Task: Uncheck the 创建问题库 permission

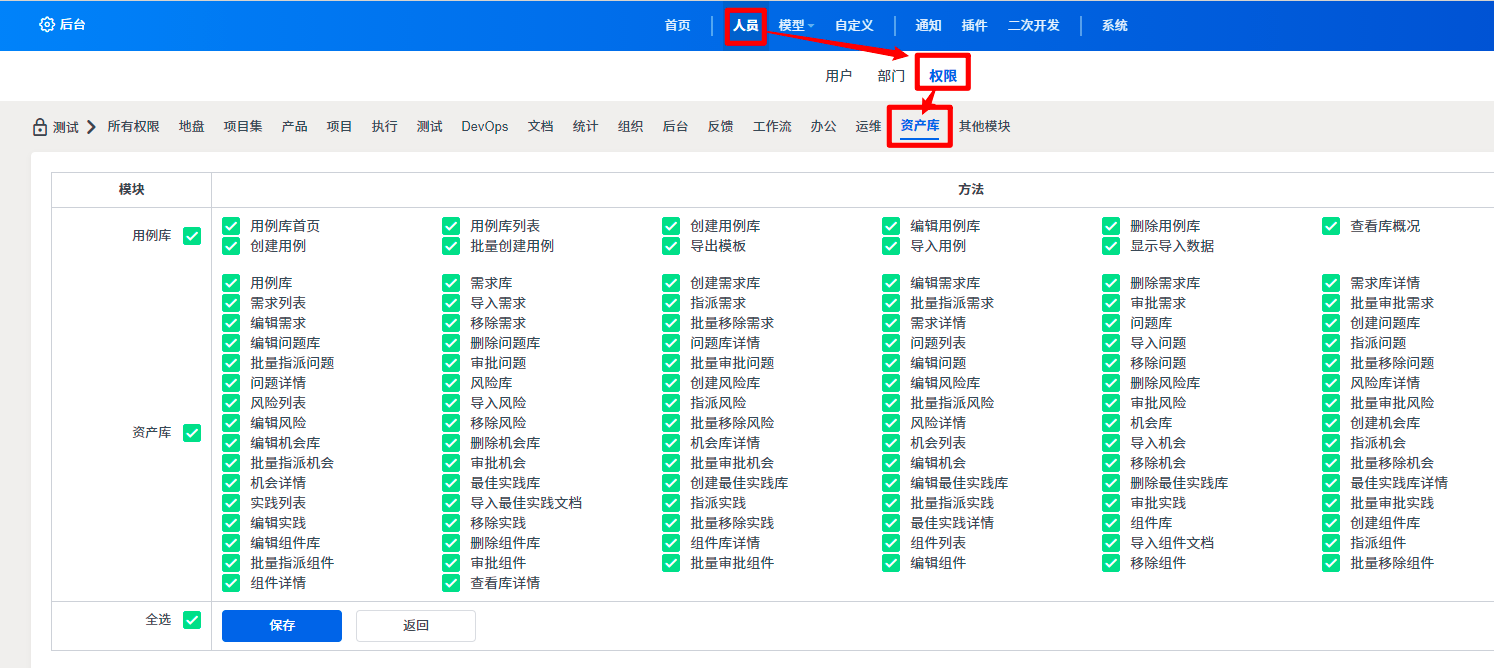Action: click(1331, 323)
